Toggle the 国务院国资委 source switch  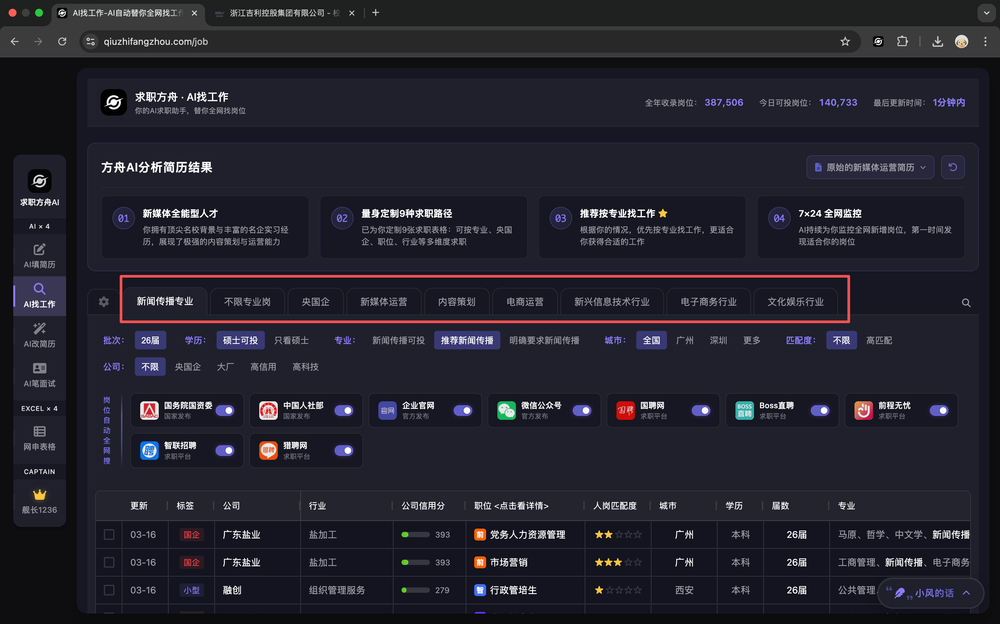[225, 410]
